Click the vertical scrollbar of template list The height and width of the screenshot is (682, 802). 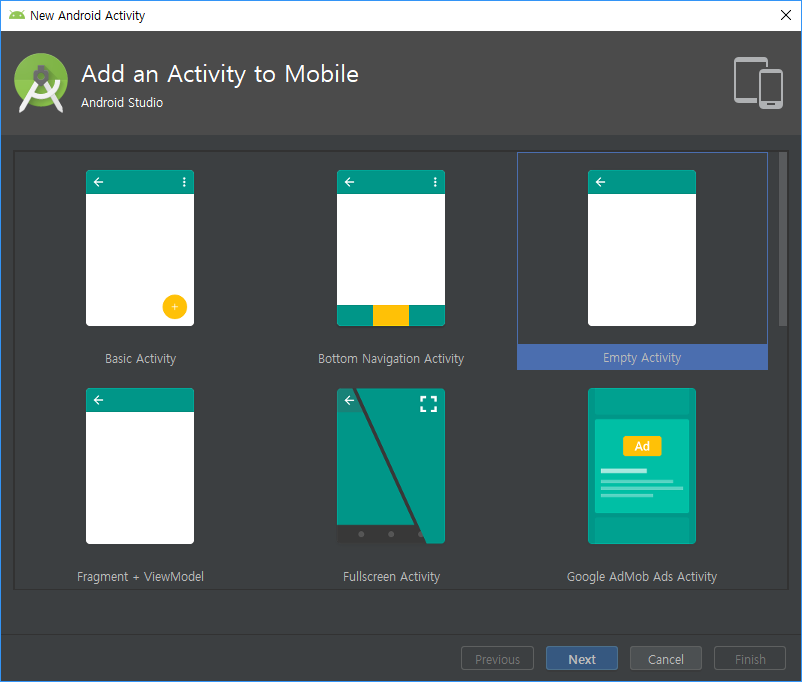(783, 239)
